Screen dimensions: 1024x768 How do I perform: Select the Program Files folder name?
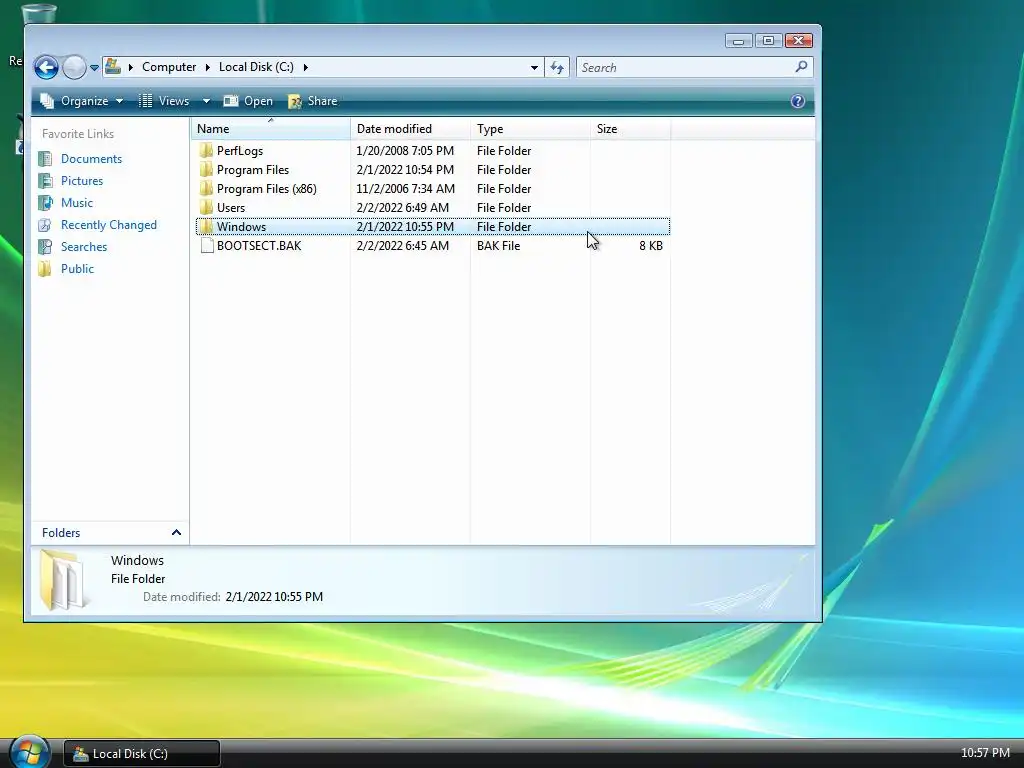pos(253,170)
